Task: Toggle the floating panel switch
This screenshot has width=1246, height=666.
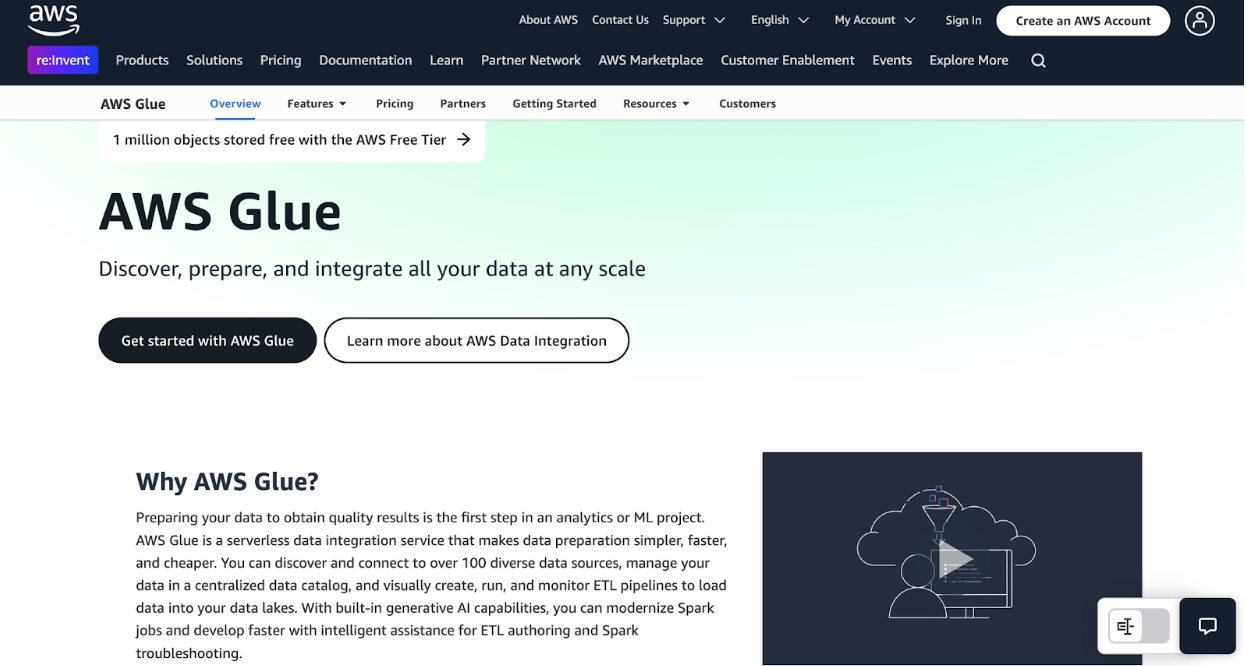Action: (1138, 626)
